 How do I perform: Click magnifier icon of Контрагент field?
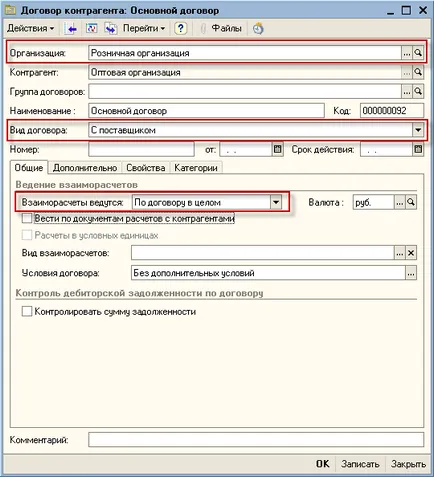pyautogui.click(x=418, y=72)
